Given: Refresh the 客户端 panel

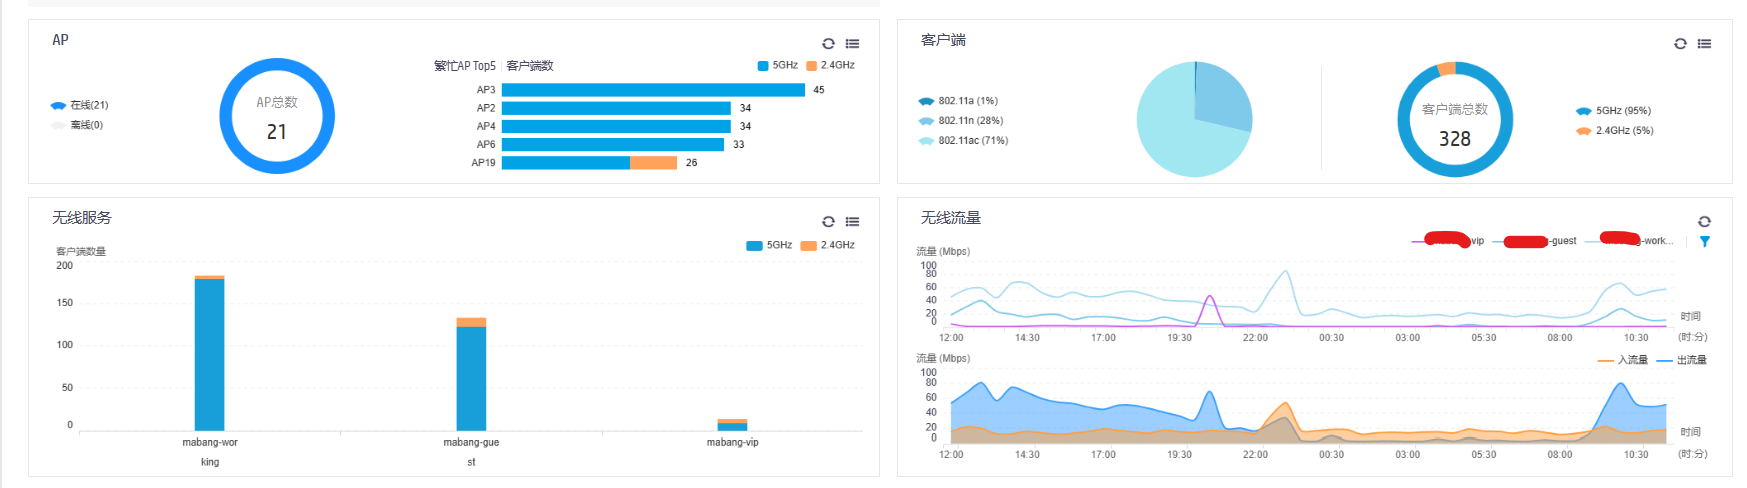Looking at the screenshot, I should (1680, 43).
